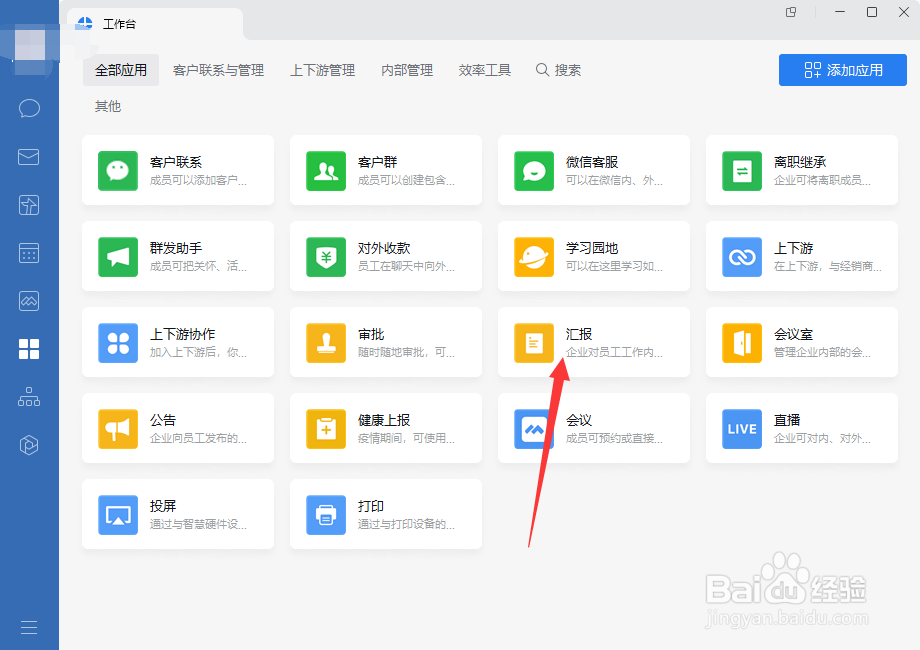This screenshot has height=650, width=920.
Task: Open the 会议室 door icon
Action: click(742, 343)
